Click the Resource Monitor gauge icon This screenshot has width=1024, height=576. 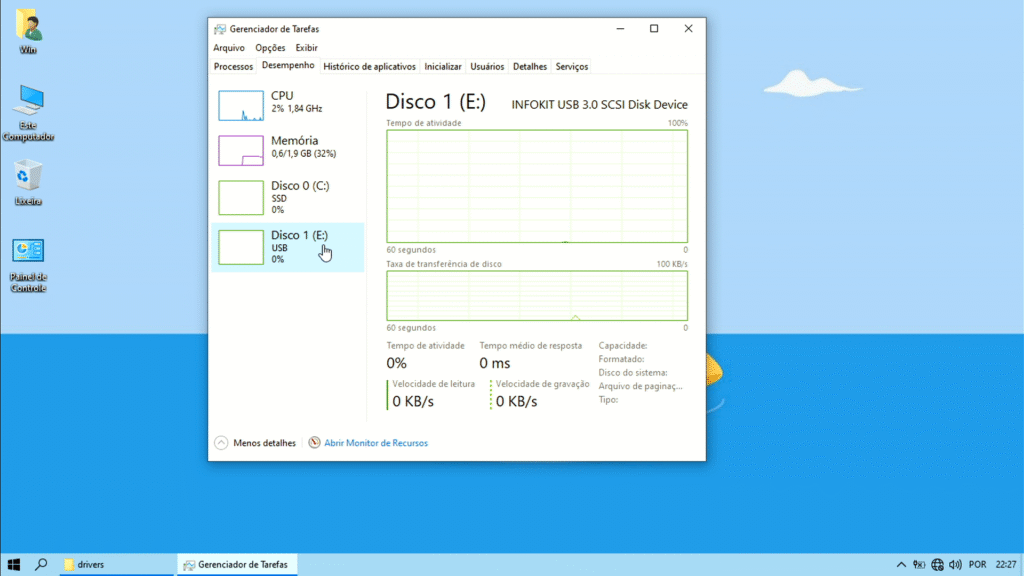coord(315,443)
